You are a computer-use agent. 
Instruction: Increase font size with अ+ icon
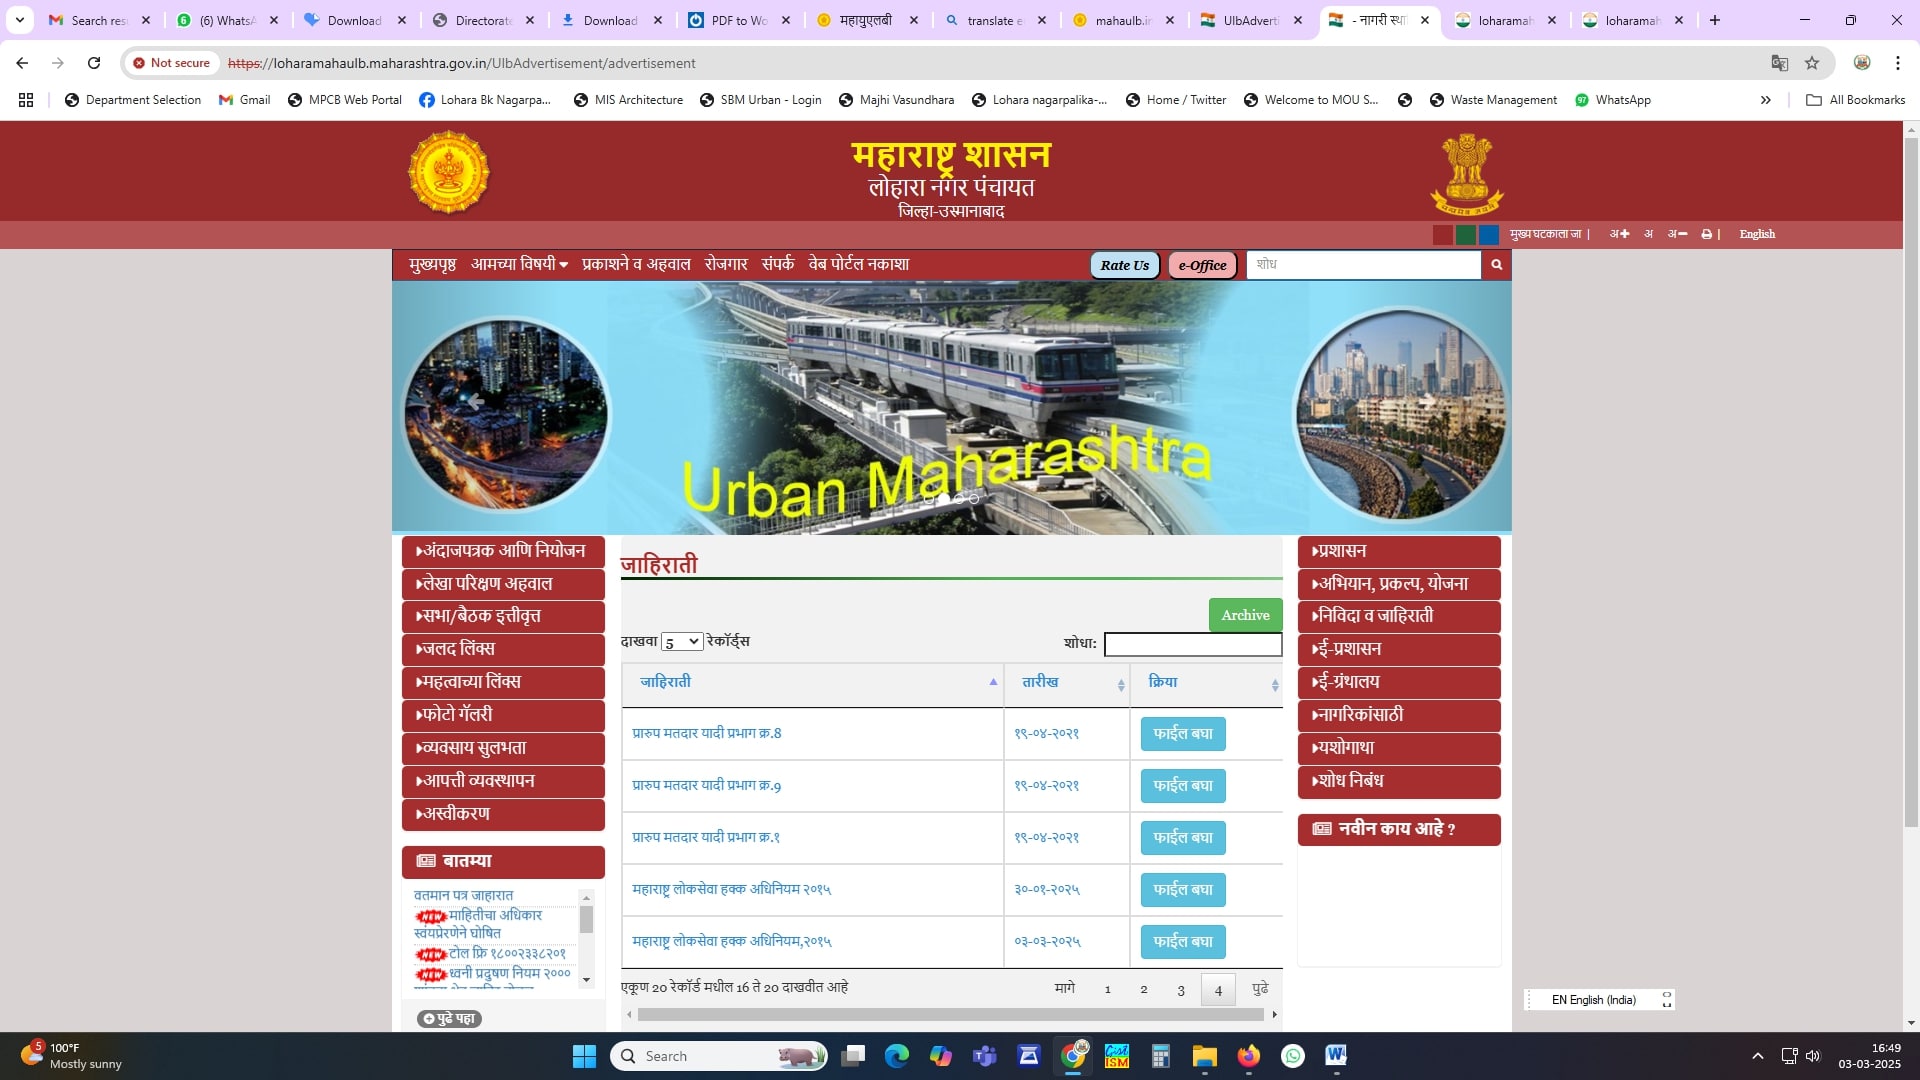pyautogui.click(x=1619, y=234)
